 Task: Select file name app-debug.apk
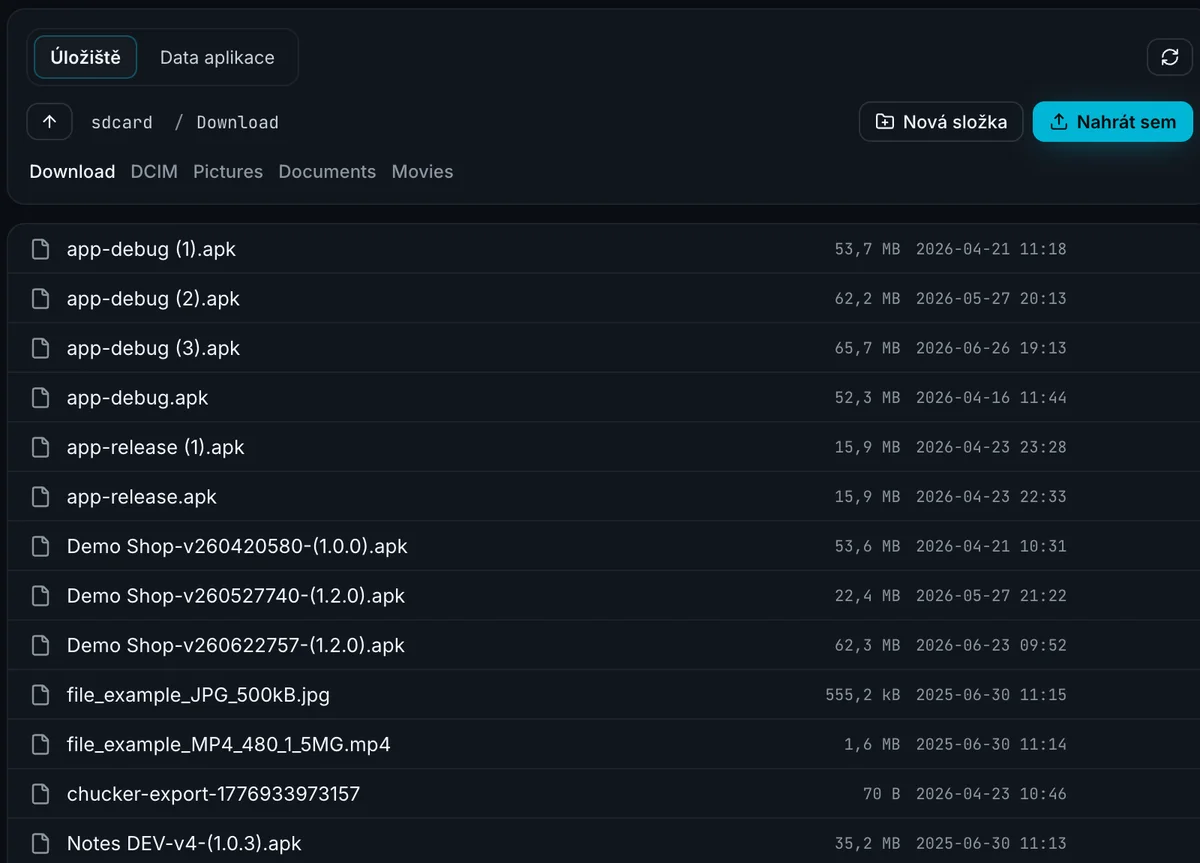(x=137, y=398)
